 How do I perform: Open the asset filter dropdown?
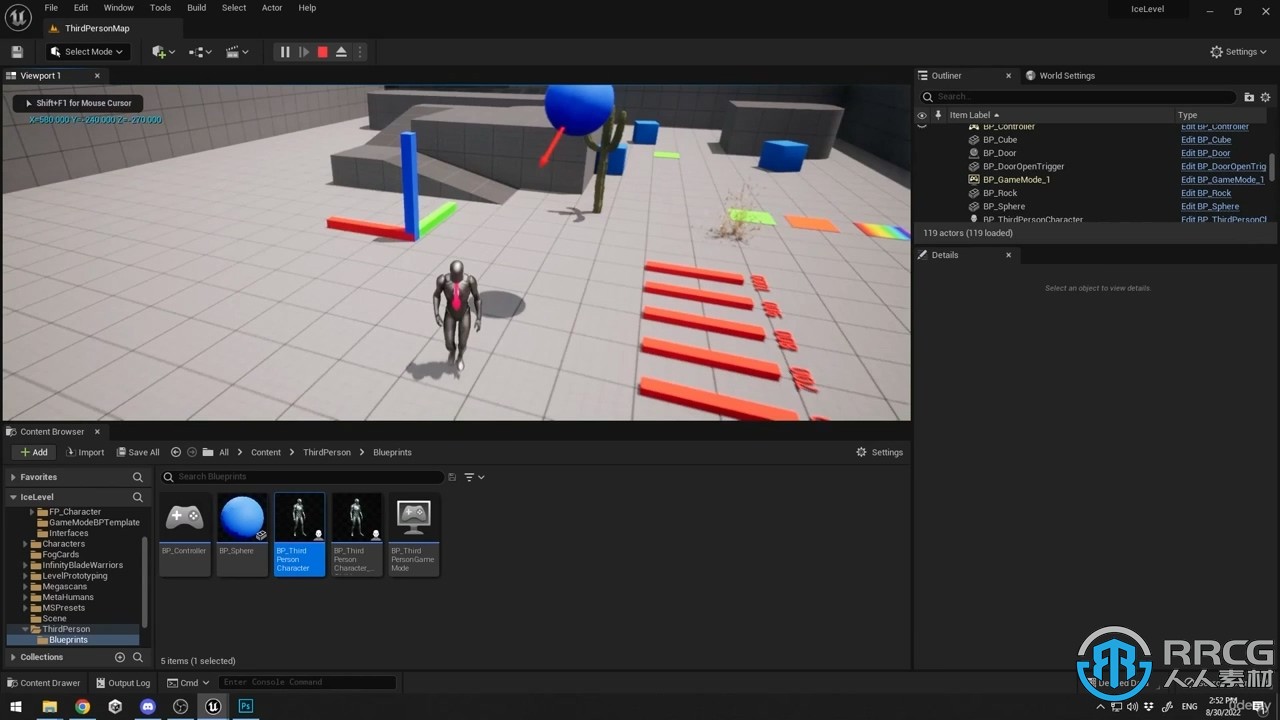(x=474, y=477)
